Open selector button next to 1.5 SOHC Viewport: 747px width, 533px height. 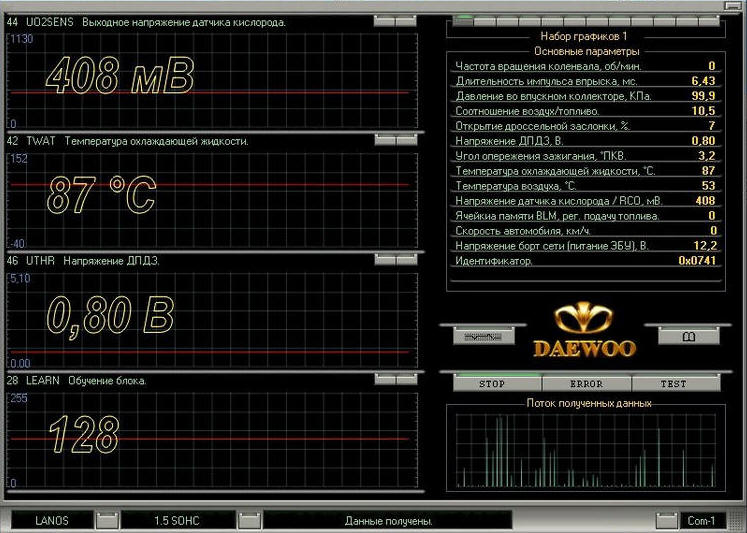point(249,520)
